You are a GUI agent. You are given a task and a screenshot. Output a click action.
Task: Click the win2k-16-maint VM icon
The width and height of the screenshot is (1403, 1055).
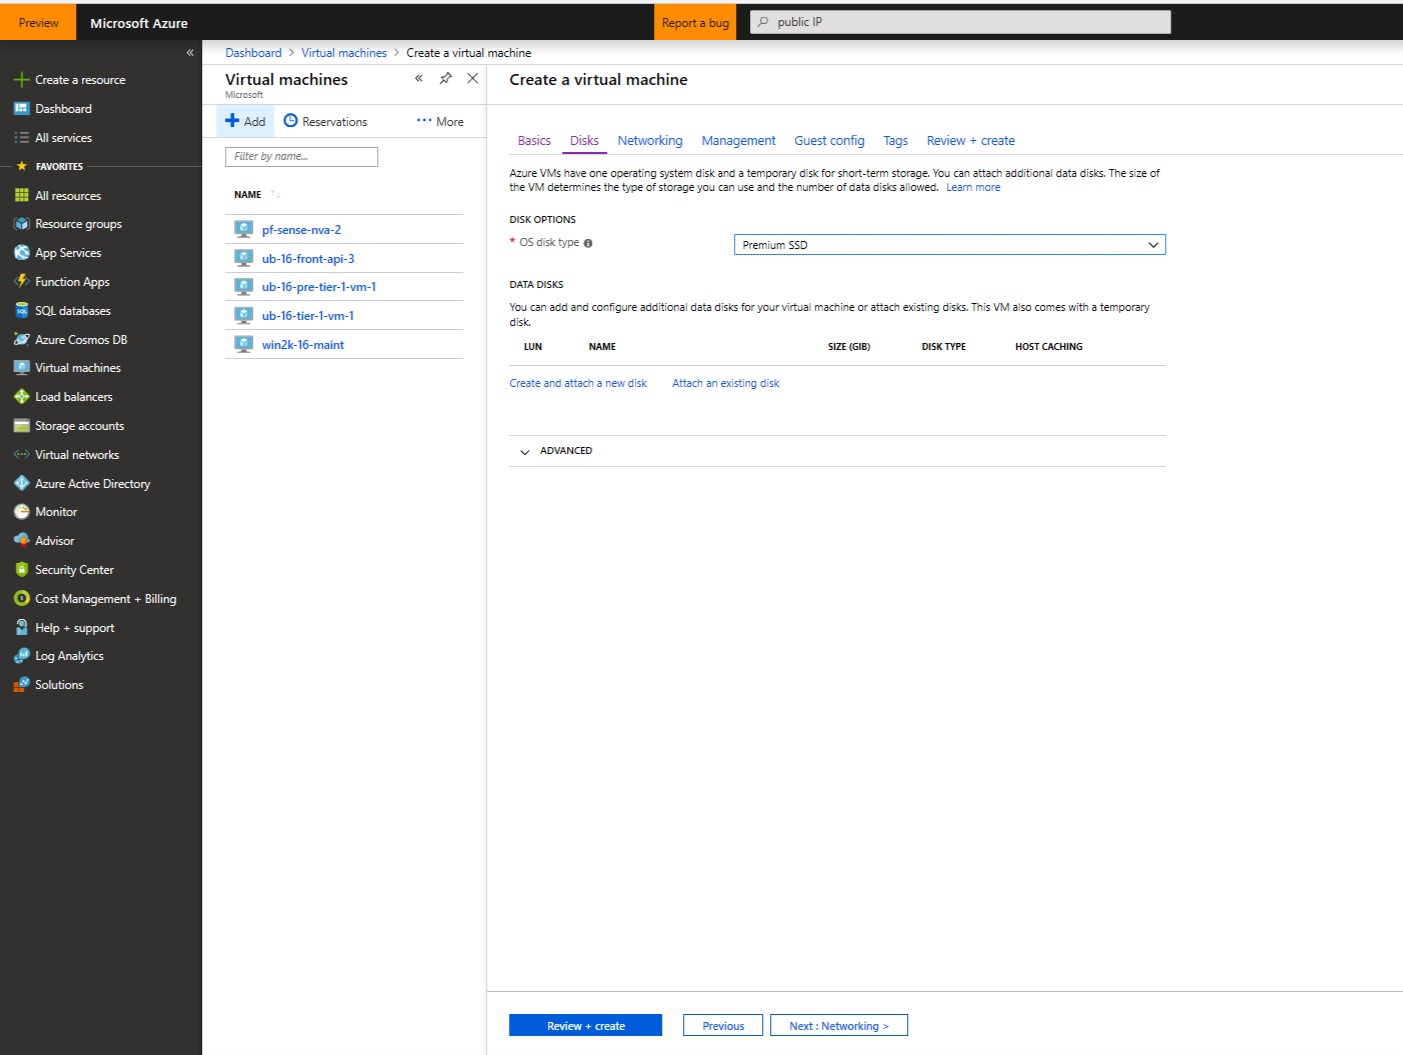click(243, 344)
